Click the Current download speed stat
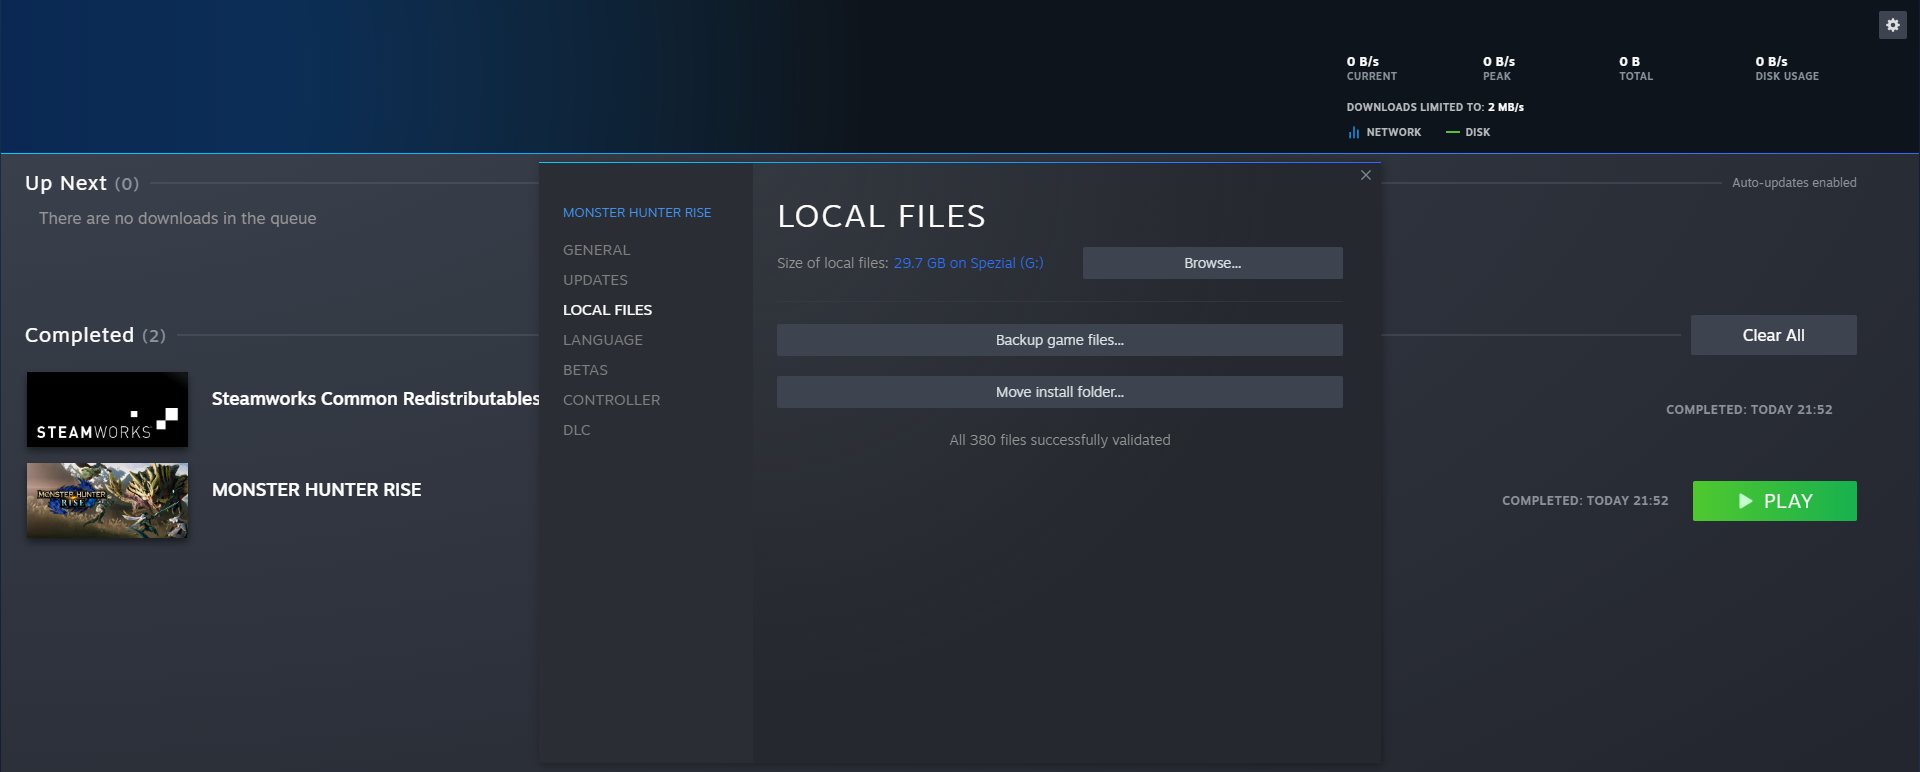Screen dimensions: 1920x772 (x=1371, y=68)
